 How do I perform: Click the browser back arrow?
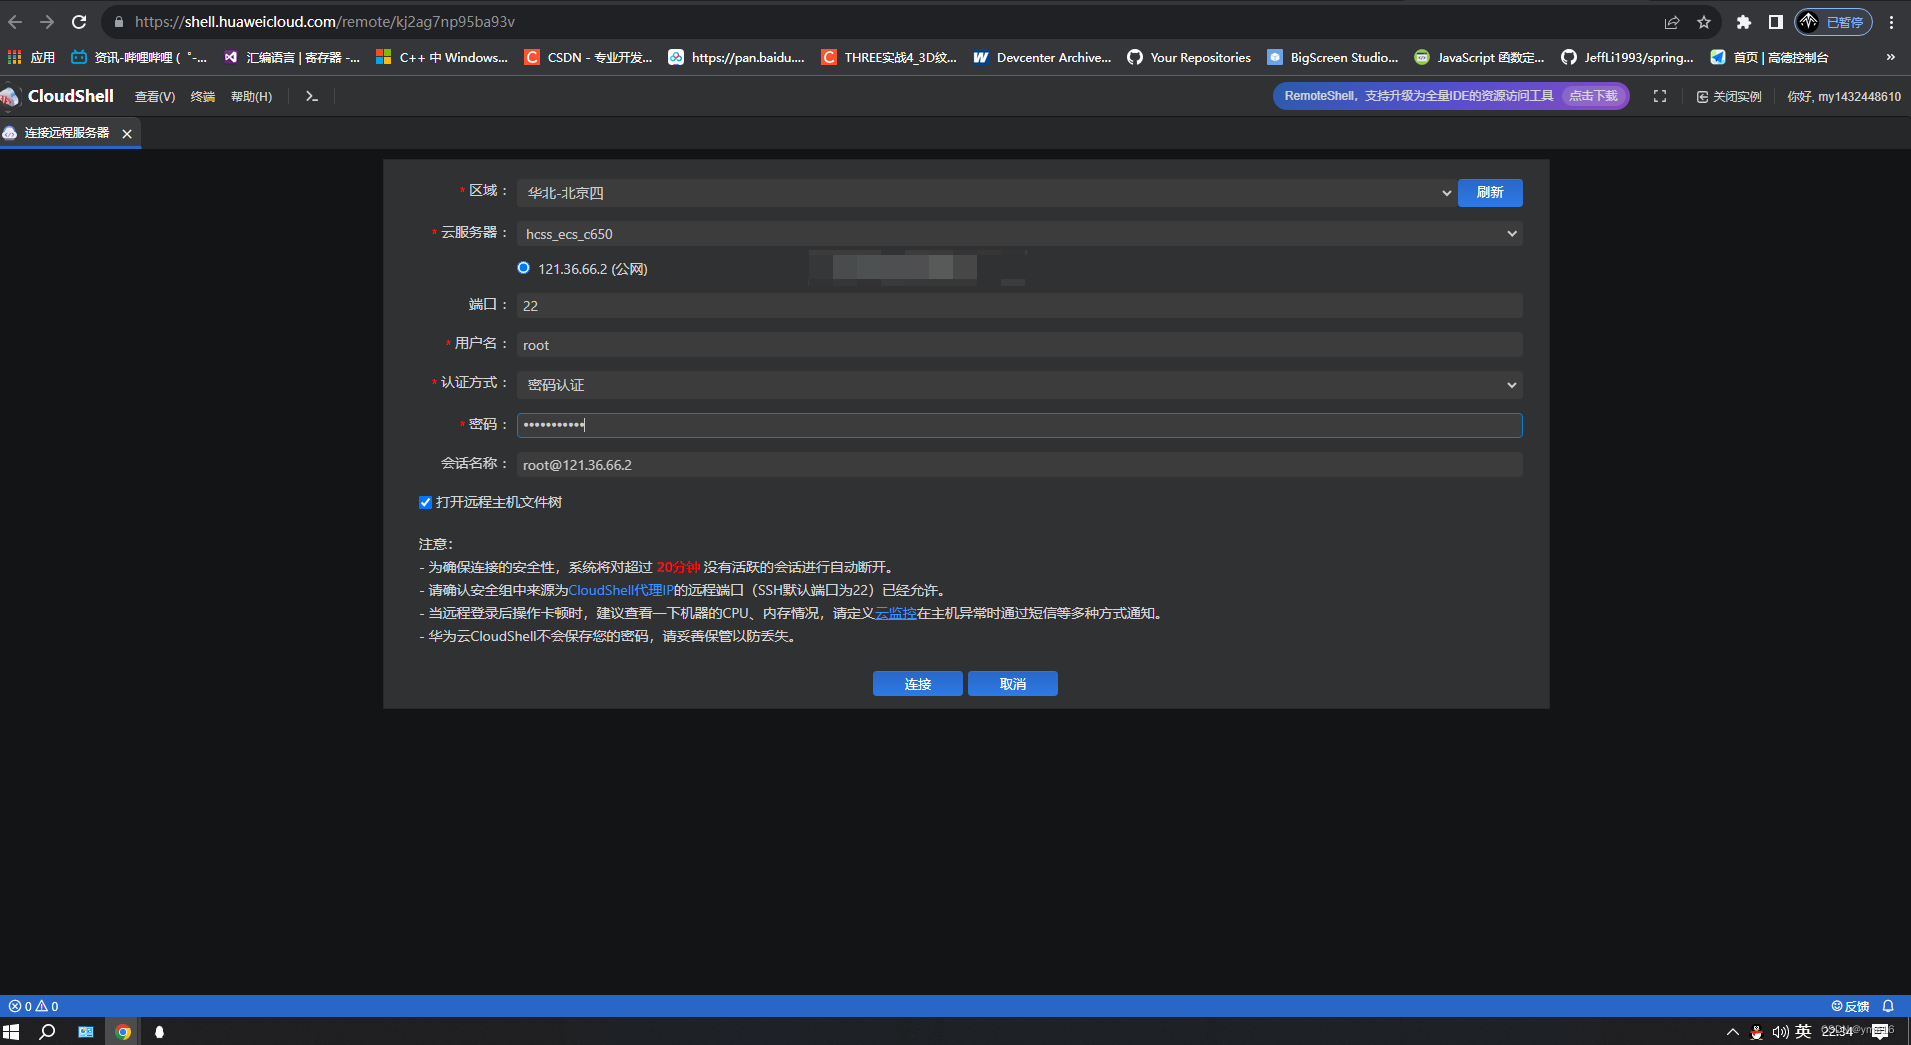click(15, 22)
